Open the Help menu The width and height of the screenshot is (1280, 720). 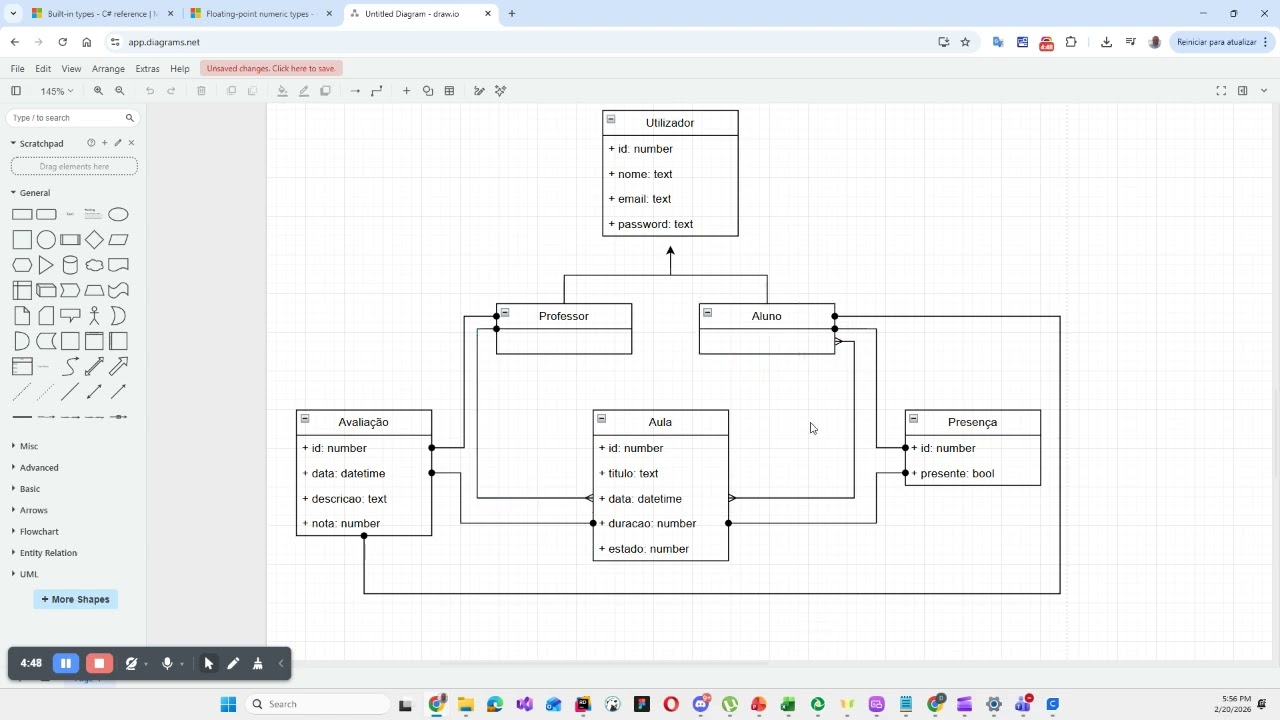click(x=180, y=69)
